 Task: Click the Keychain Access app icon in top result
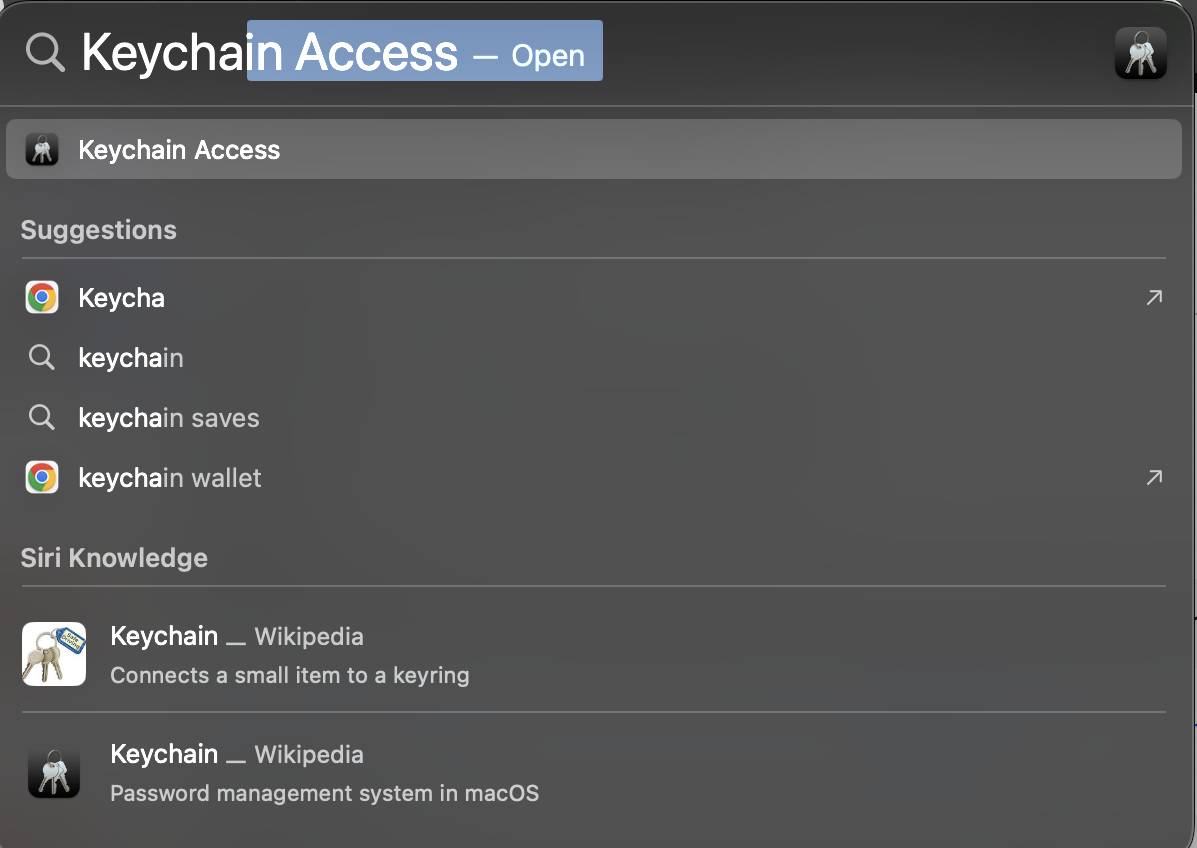tap(42, 150)
